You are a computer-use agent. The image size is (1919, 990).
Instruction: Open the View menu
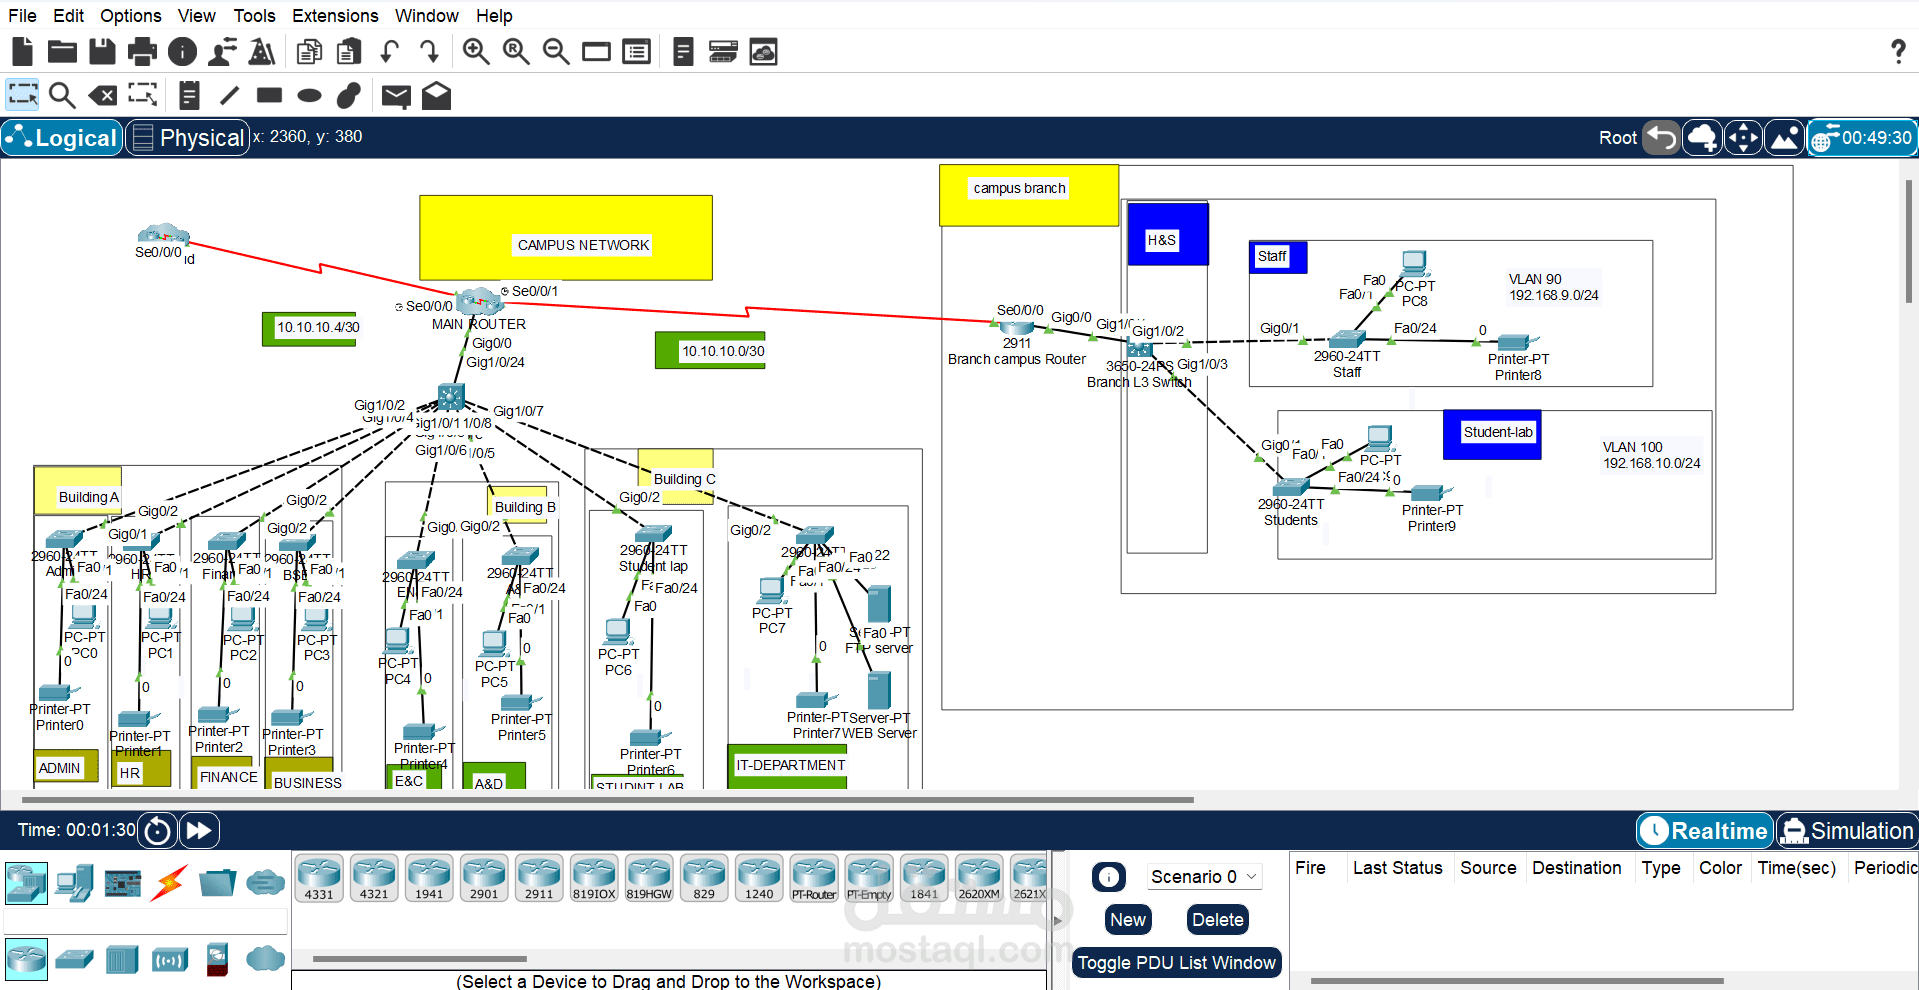click(x=197, y=16)
